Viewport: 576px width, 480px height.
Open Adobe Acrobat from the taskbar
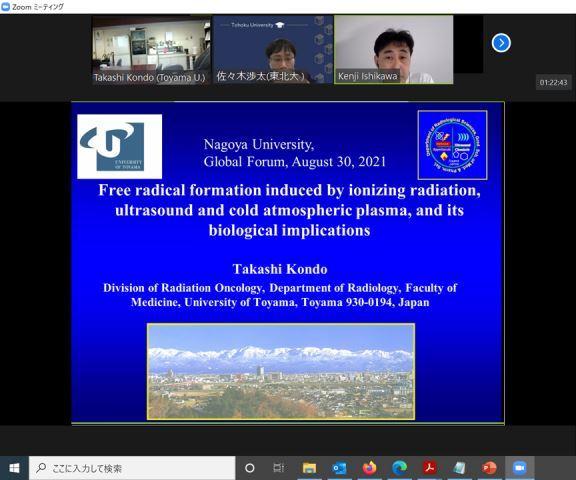pyautogui.click(x=429, y=468)
